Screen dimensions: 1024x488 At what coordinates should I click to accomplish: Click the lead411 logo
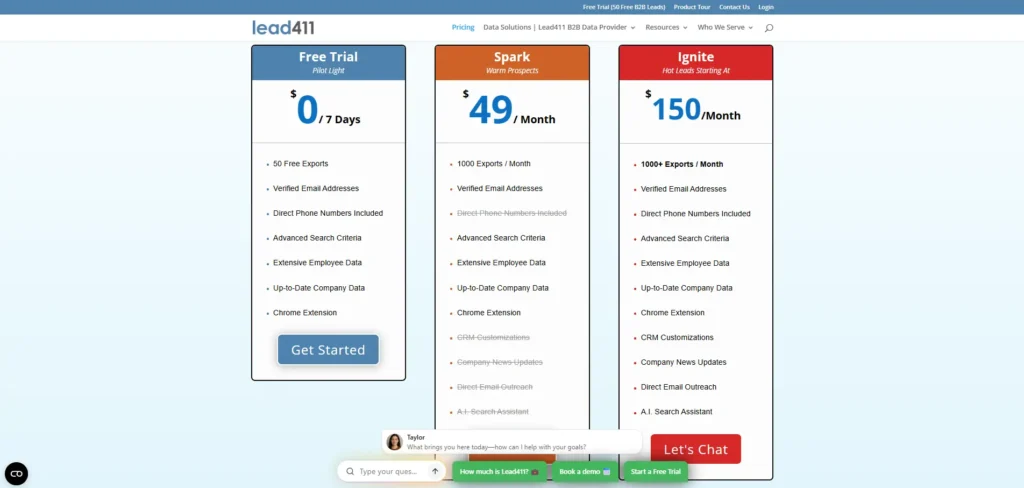[x=283, y=27]
